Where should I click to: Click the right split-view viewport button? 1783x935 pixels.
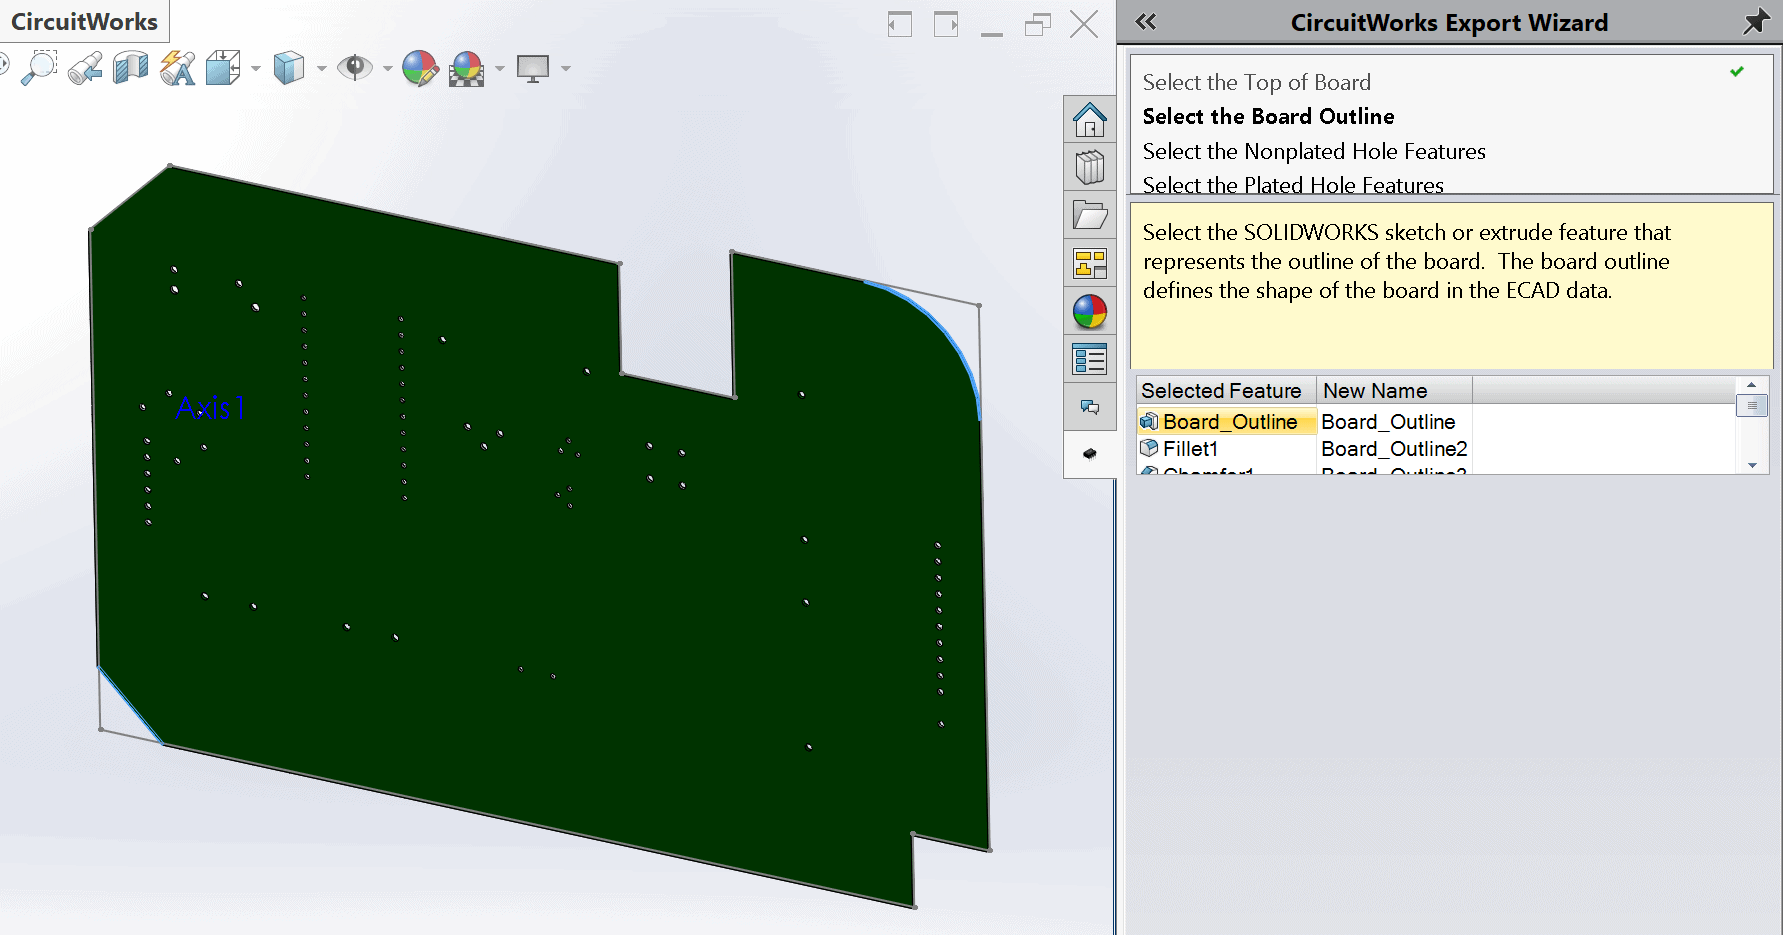946,23
